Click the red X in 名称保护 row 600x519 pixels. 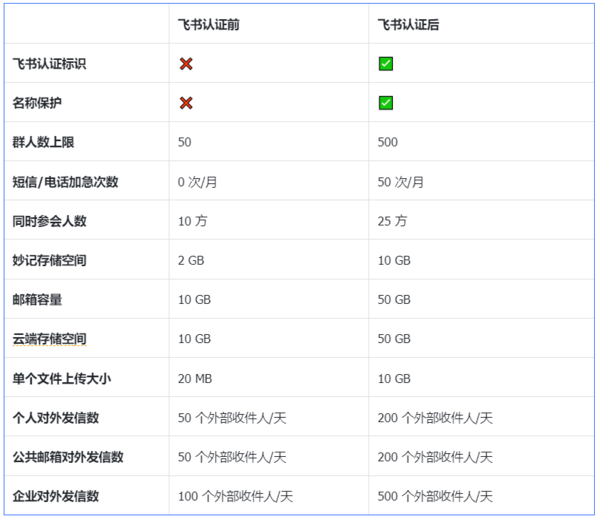tap(186, 103)
